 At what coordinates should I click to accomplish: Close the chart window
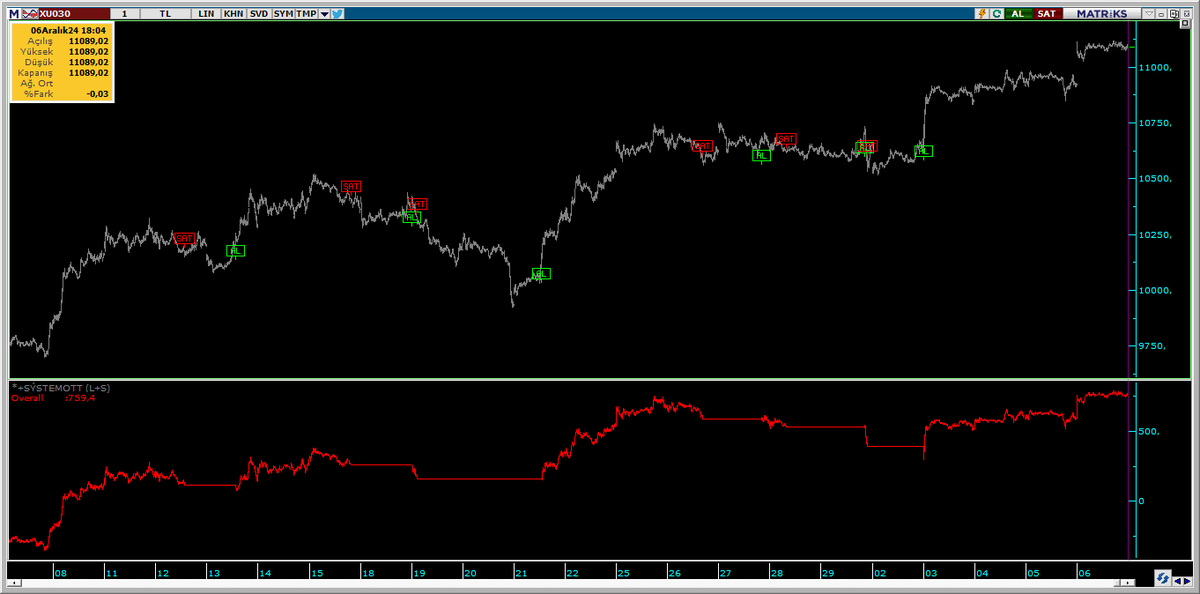[1186, 14]
